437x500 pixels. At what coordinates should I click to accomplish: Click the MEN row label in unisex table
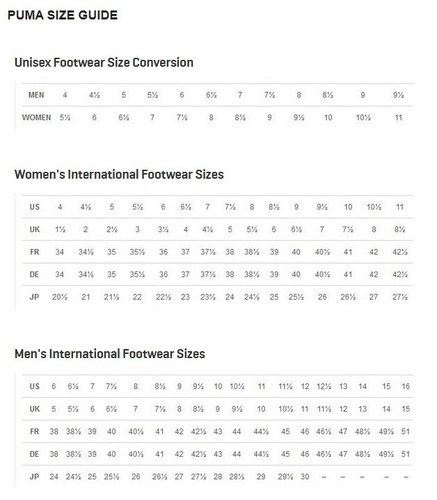(36, 95)
